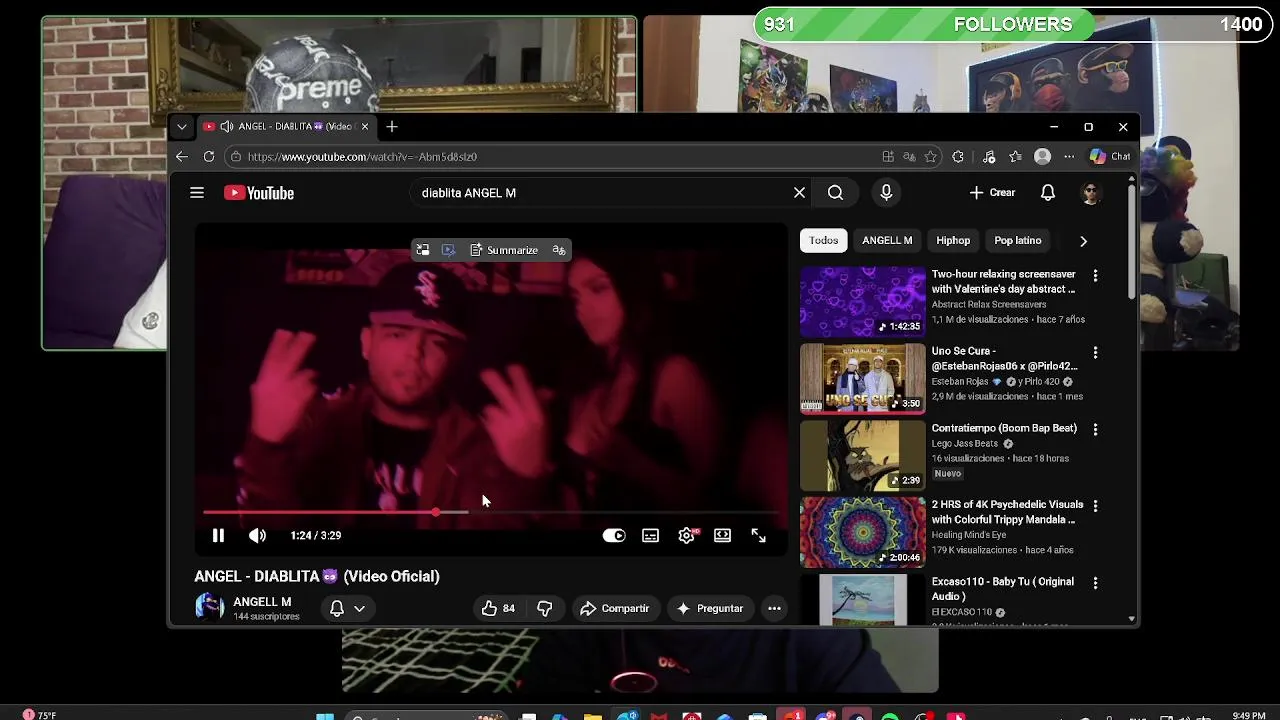Open the Two-hour relaxing screensaver thumbnail
Screen dimensions: 1280x720
(863, 301)
